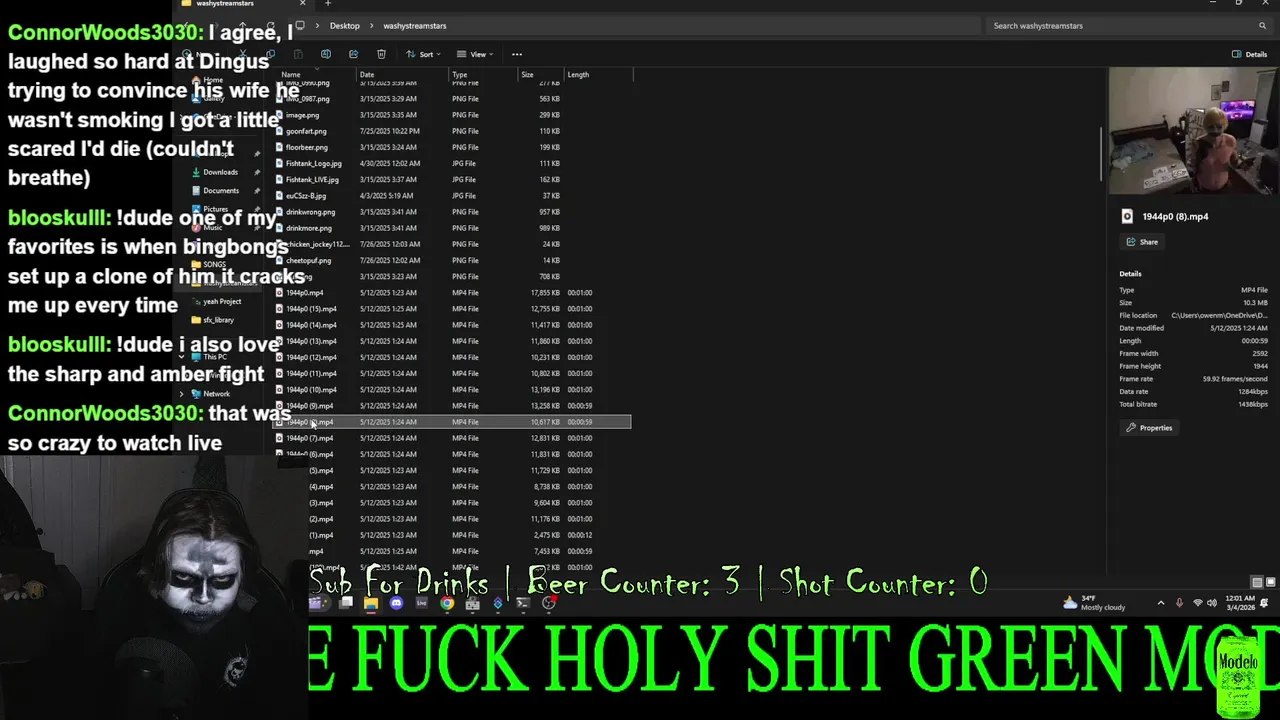Select the floorbeer.png file

[455, 147]
